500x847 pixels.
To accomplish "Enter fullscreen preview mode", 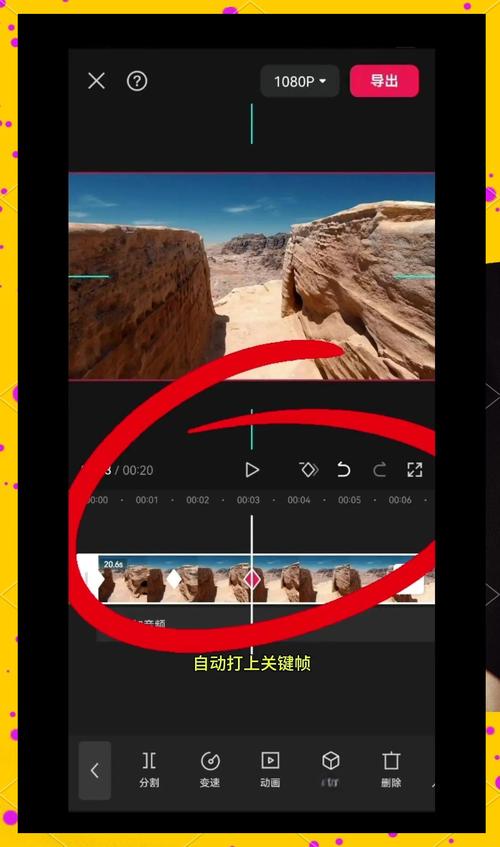I will click(415, 470).
